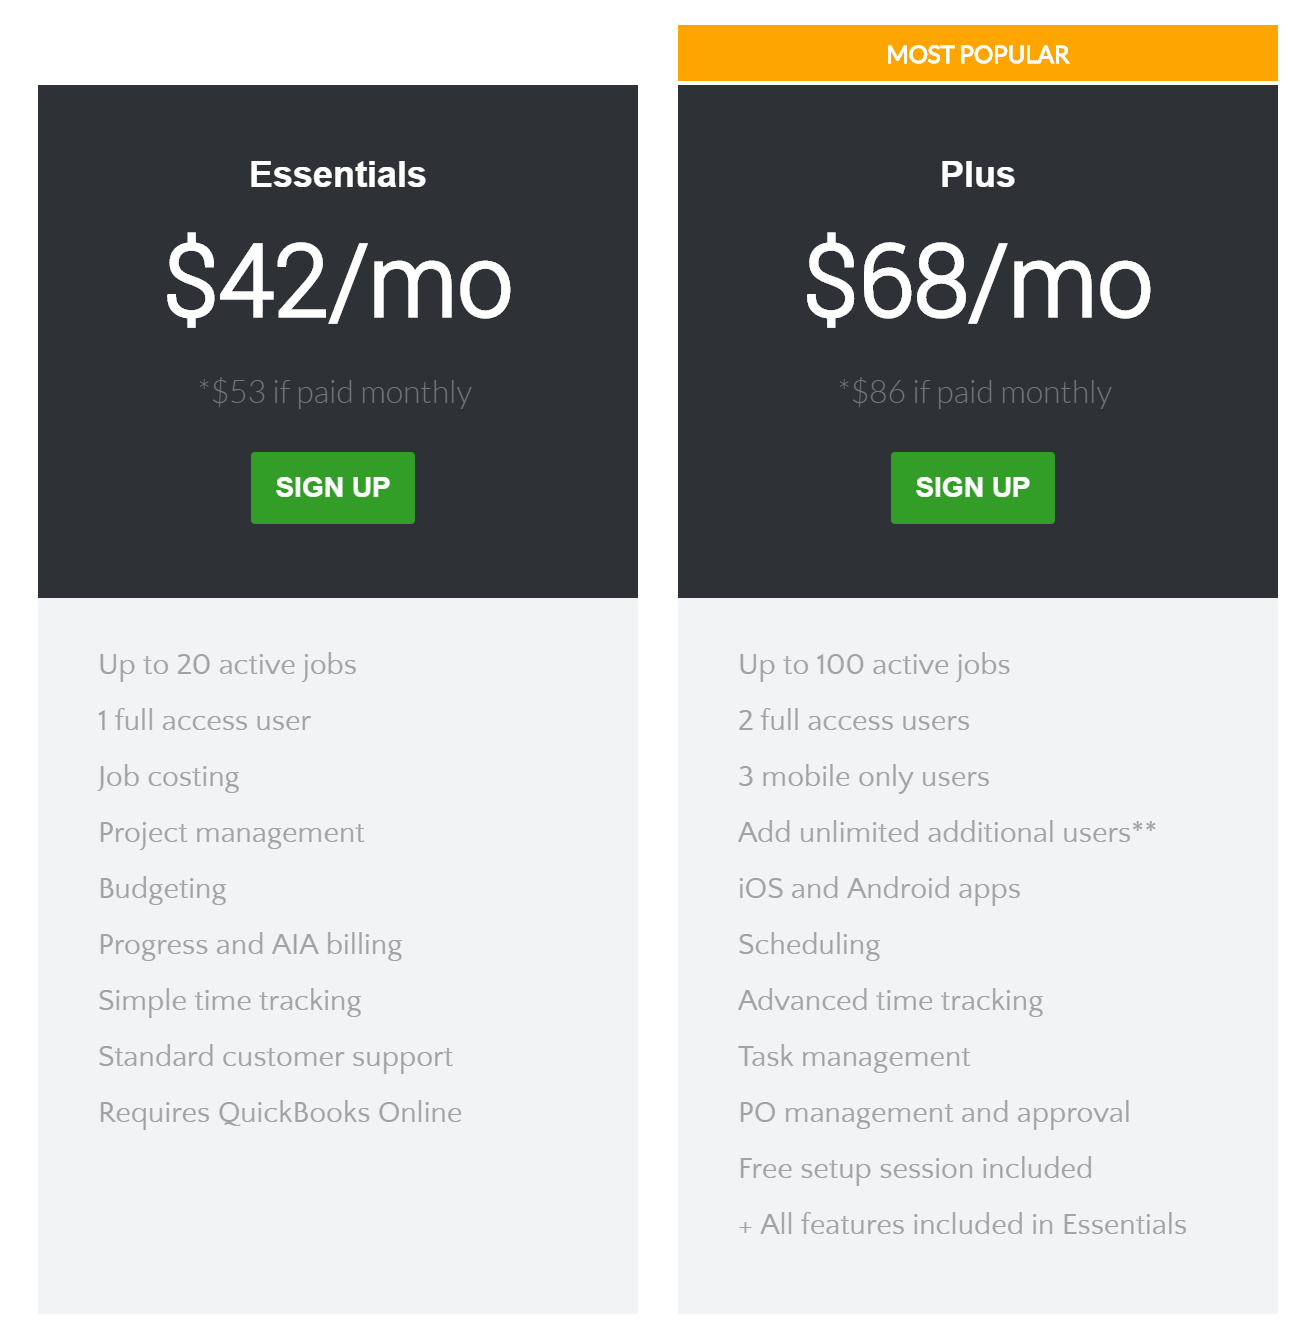The height and width of the screenshot is (1321, 1294).
Task: Click Progress and AIA billing feature
Action: (x=250, y=945)
